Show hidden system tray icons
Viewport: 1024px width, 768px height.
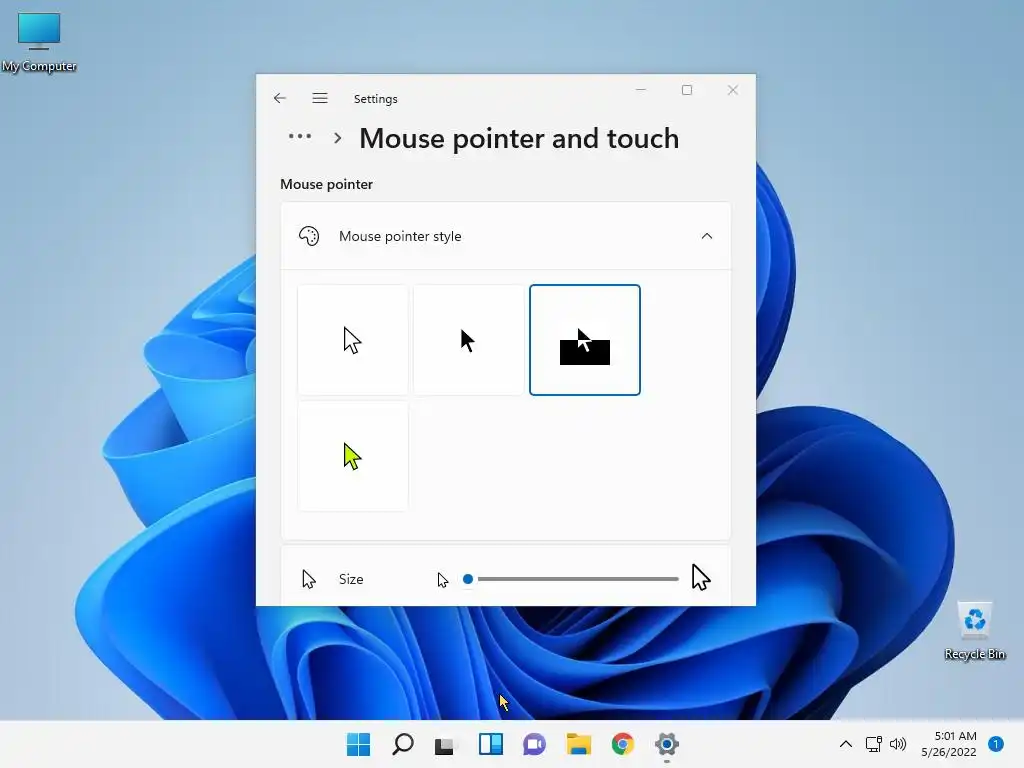click(845, 744)
